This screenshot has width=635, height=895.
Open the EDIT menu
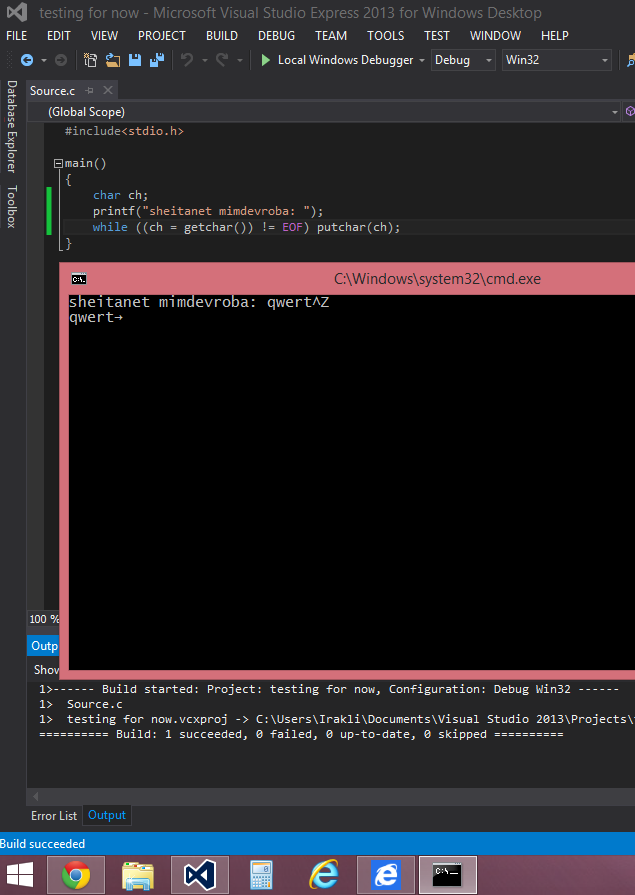59,35
